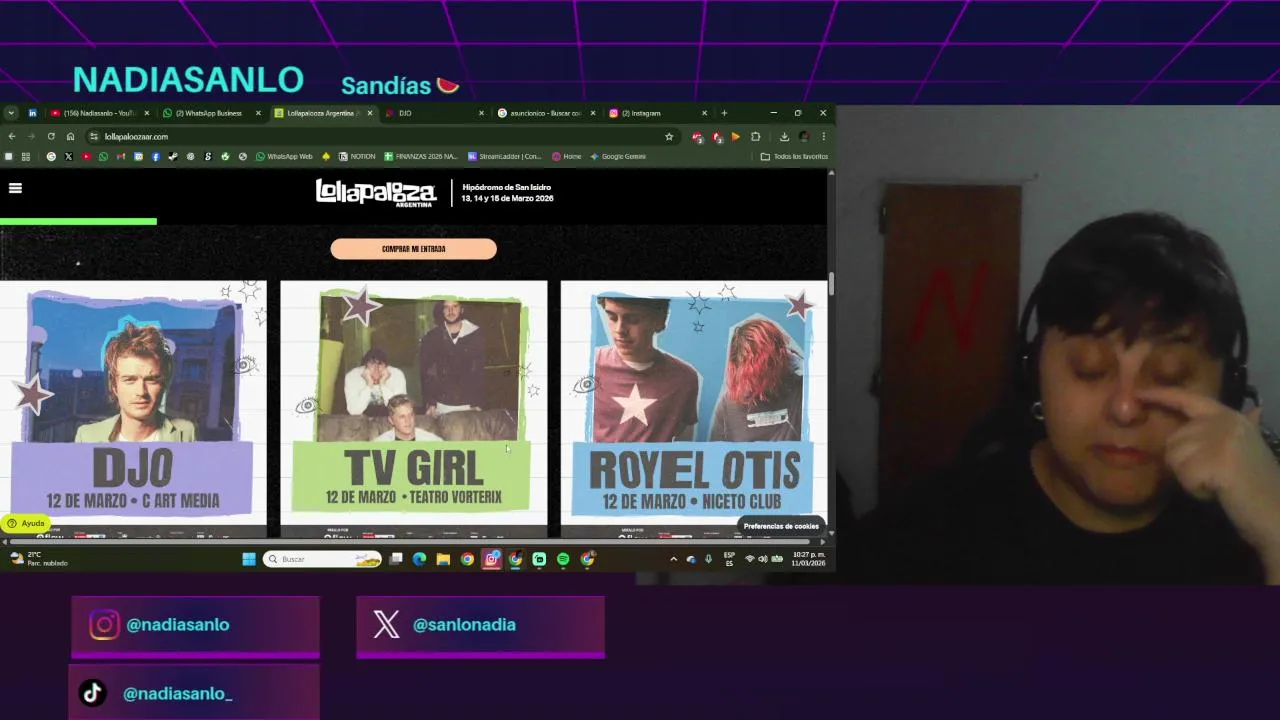Click the microphone icon in system tray
This screenshot has width=1280, height=720.
(708, 559)
